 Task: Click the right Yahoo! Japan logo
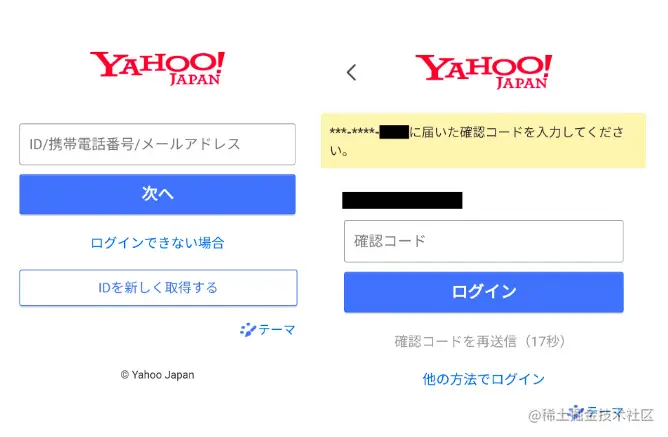[484, 72]
